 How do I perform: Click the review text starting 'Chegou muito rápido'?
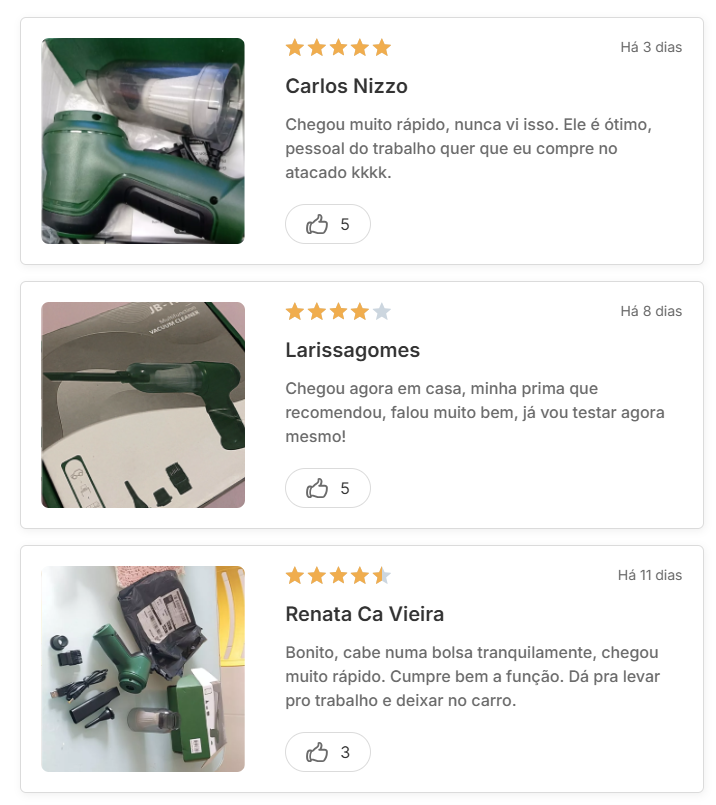point(469,148)
